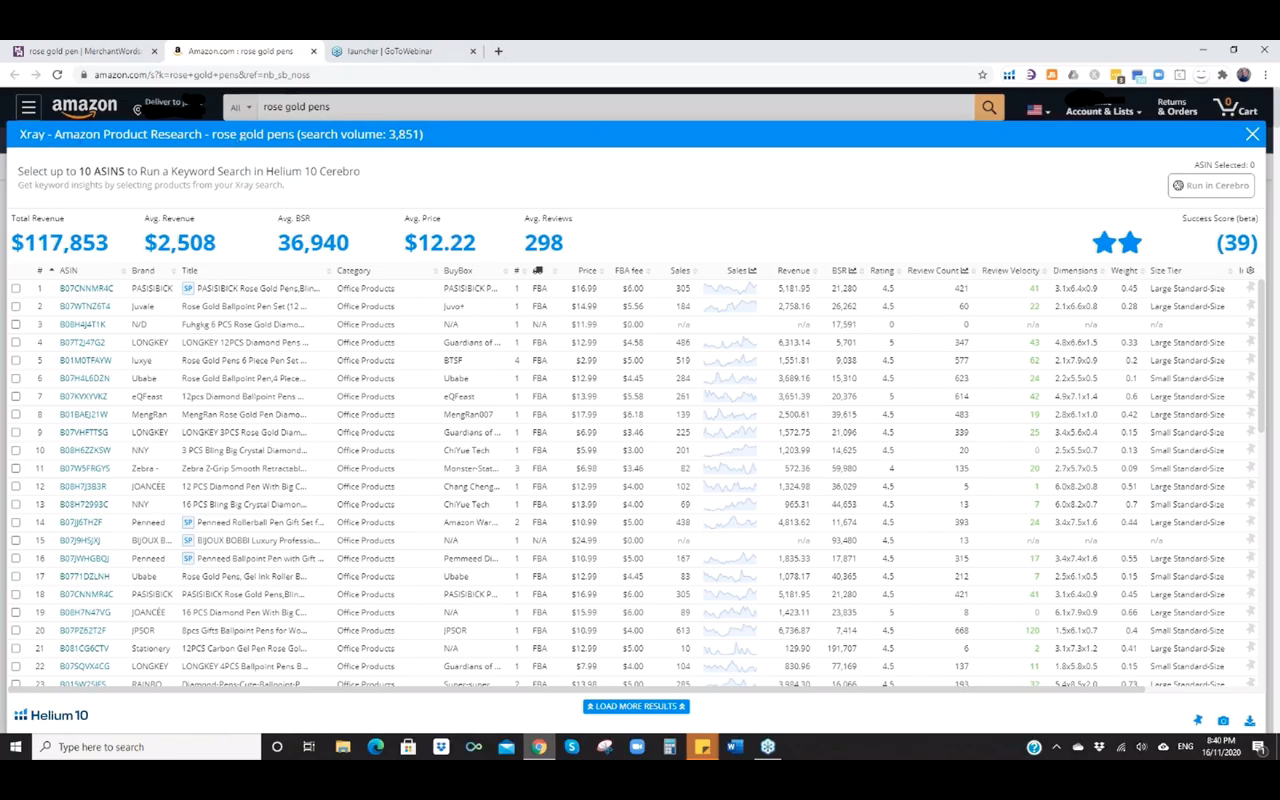Screen dimensions: 1280x800
Task: Open ASIN link B07VHFTTSG
Action: coord(84,432)
